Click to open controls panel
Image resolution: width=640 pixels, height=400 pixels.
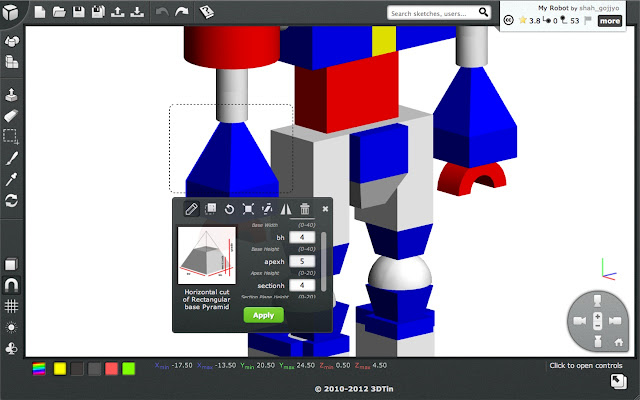coord(586,366)
